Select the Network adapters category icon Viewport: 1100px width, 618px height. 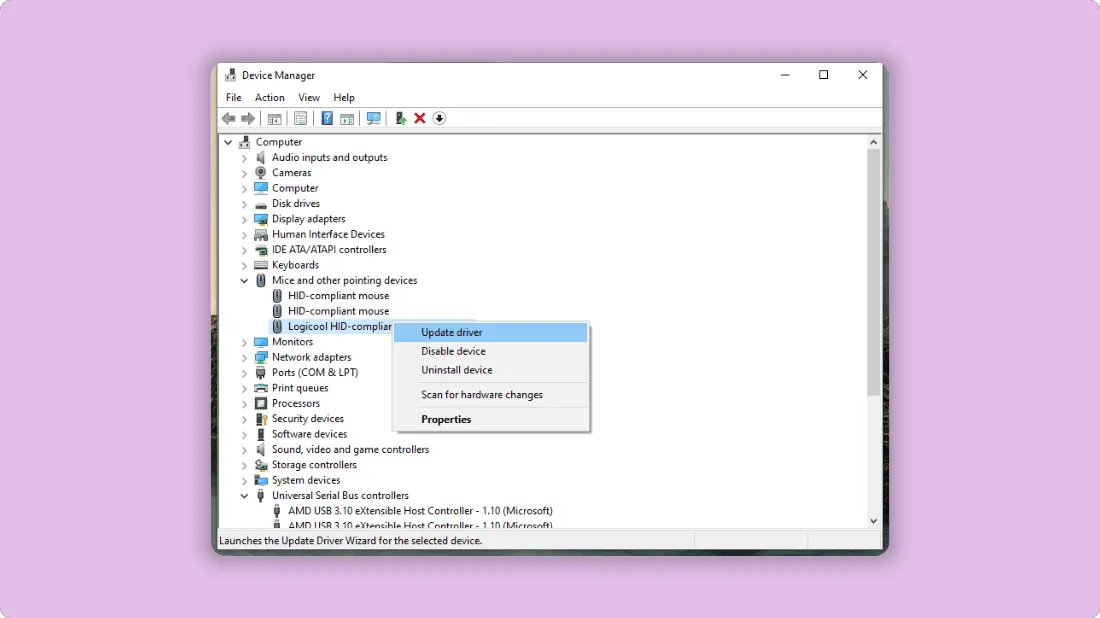pos(261,357)
